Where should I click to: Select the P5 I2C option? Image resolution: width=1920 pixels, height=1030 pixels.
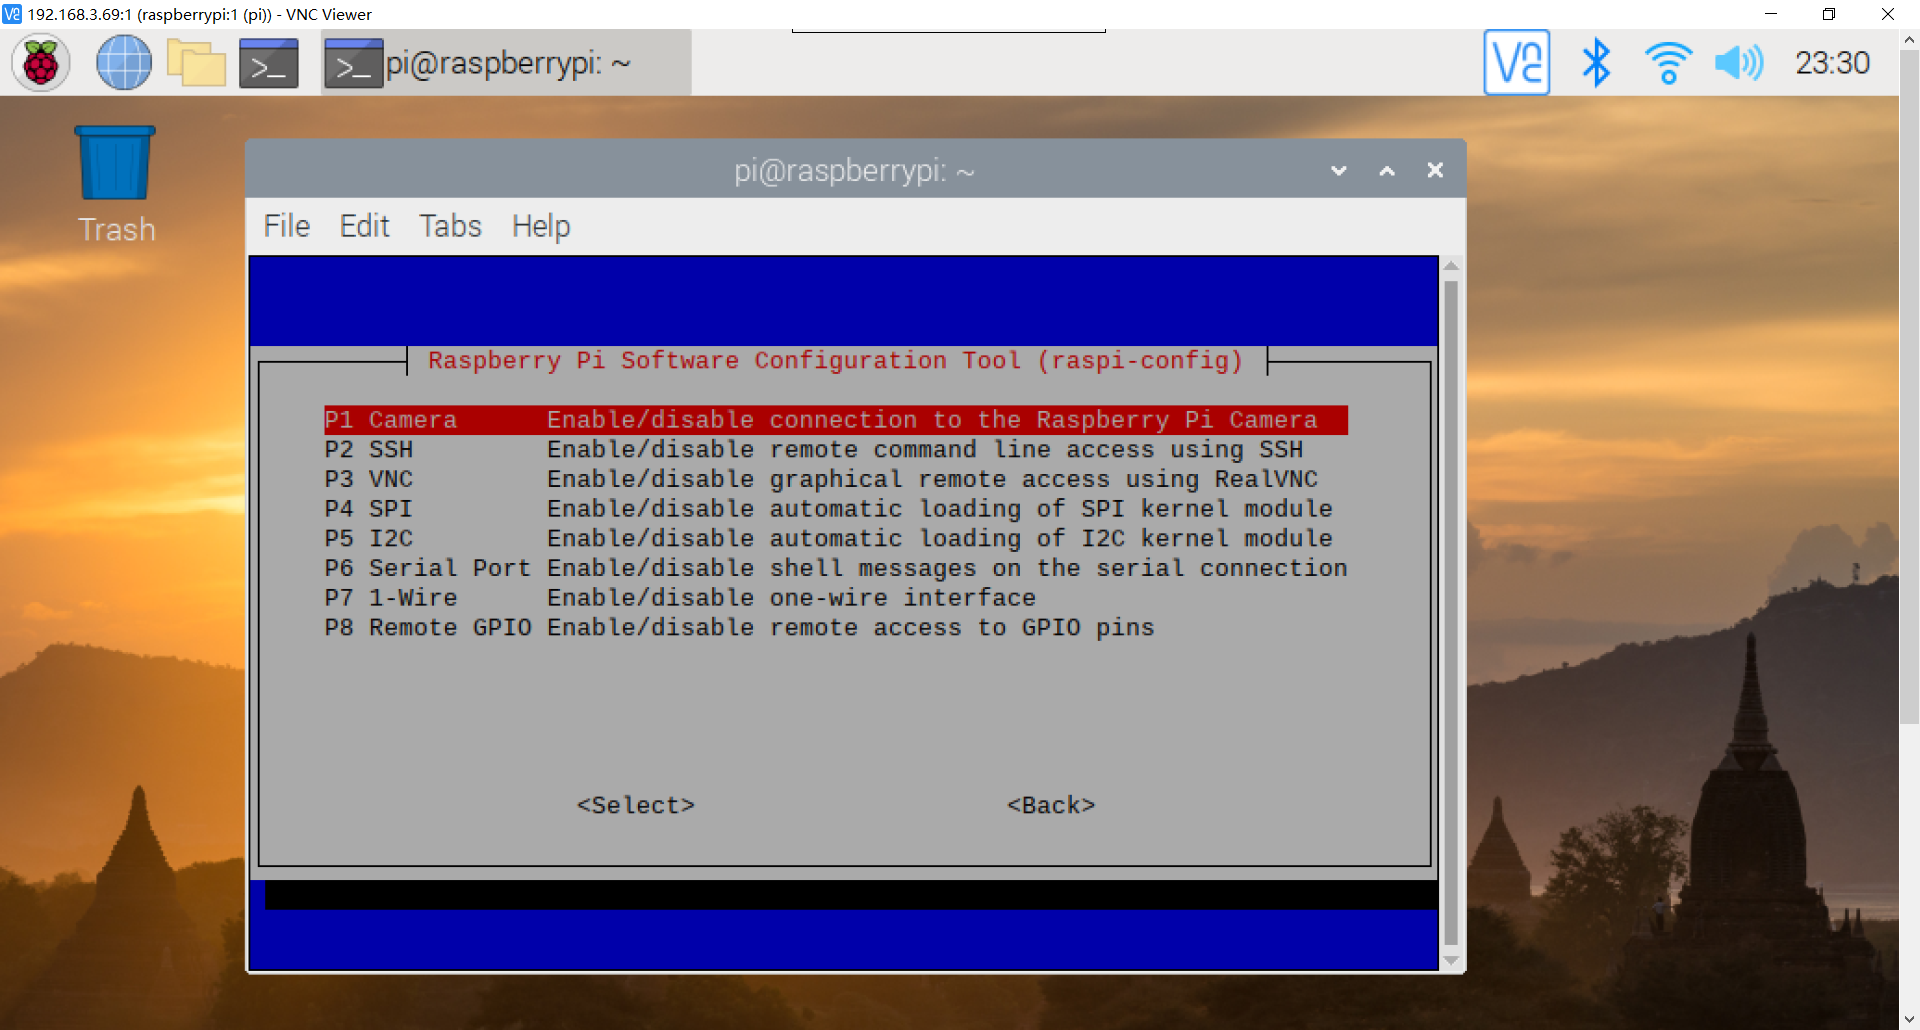click(836, 539)
